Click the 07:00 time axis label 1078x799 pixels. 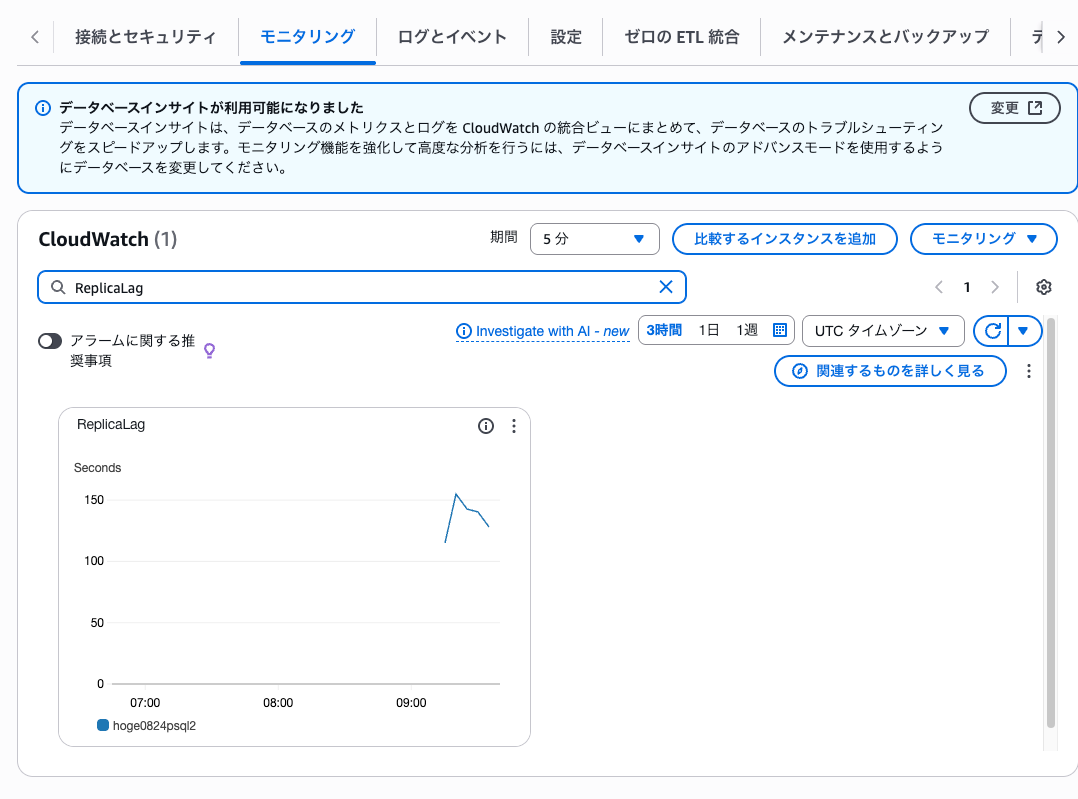pos(145,703)
